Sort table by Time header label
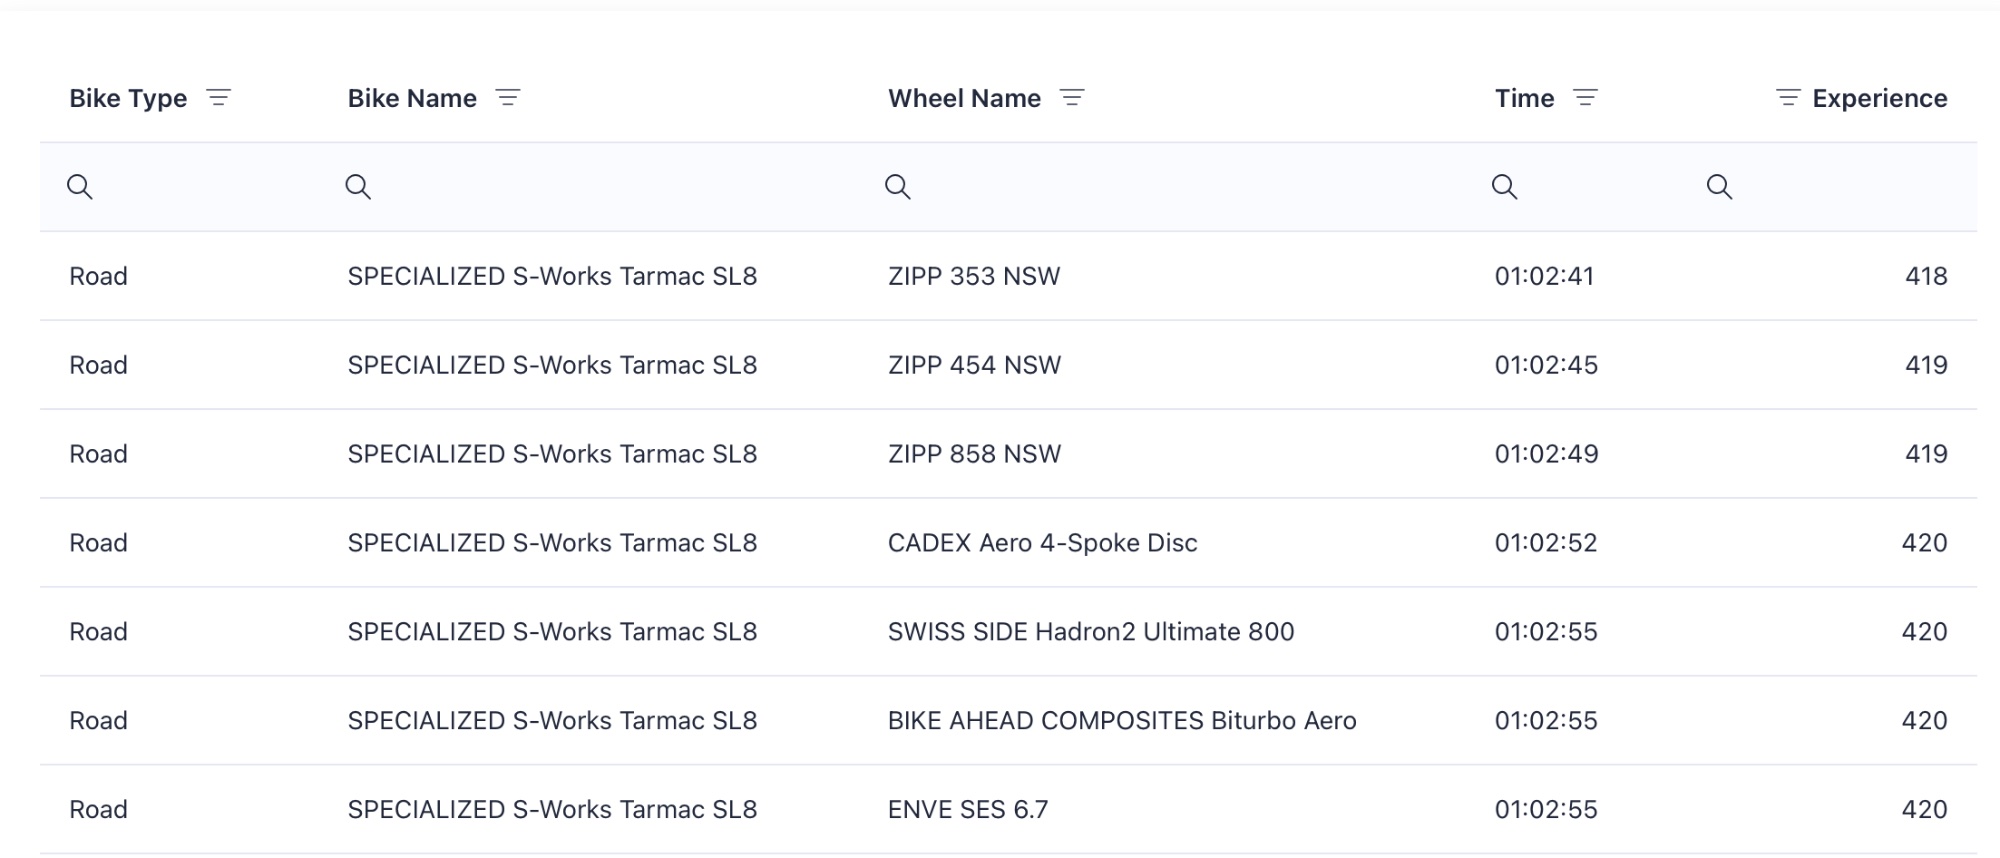 1524,98
